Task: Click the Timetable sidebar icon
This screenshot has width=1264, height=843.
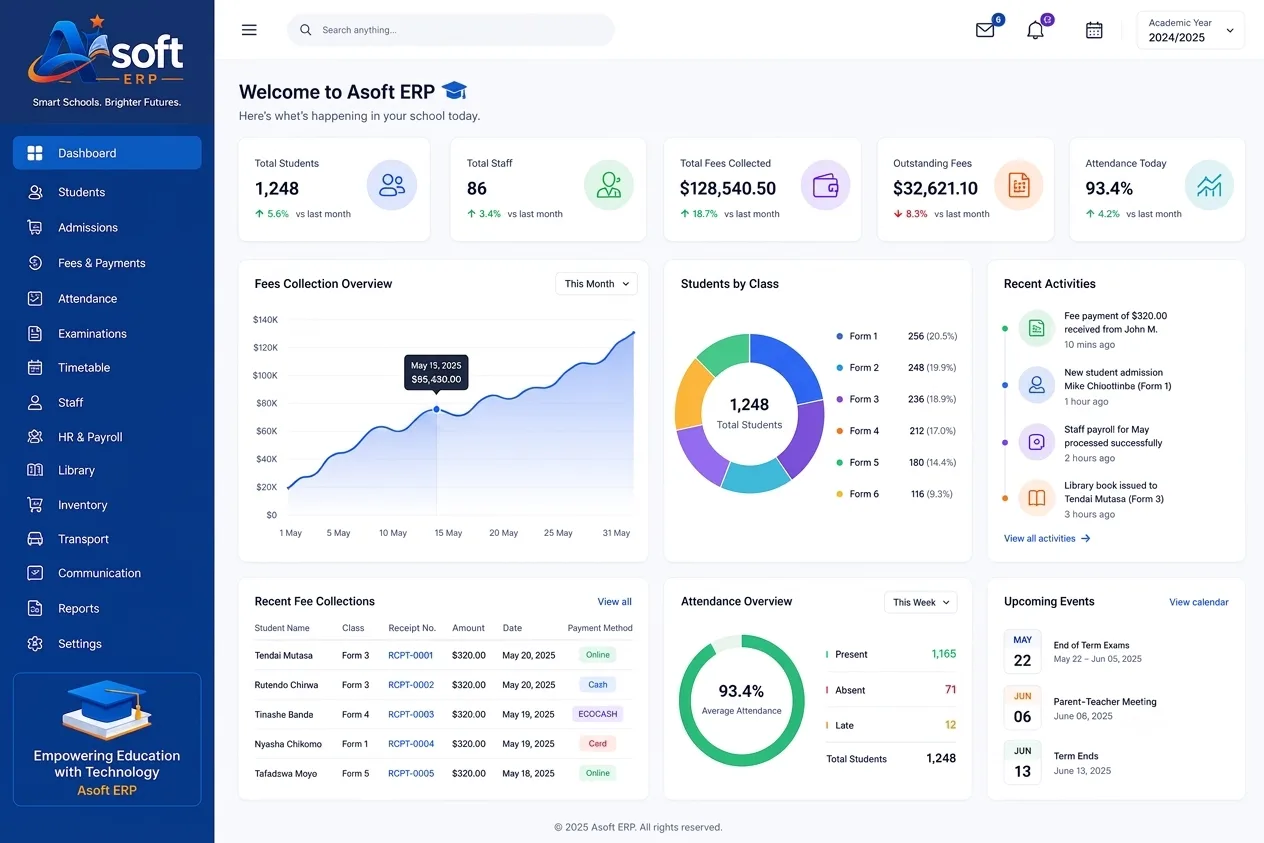Action: pos(35,367)
